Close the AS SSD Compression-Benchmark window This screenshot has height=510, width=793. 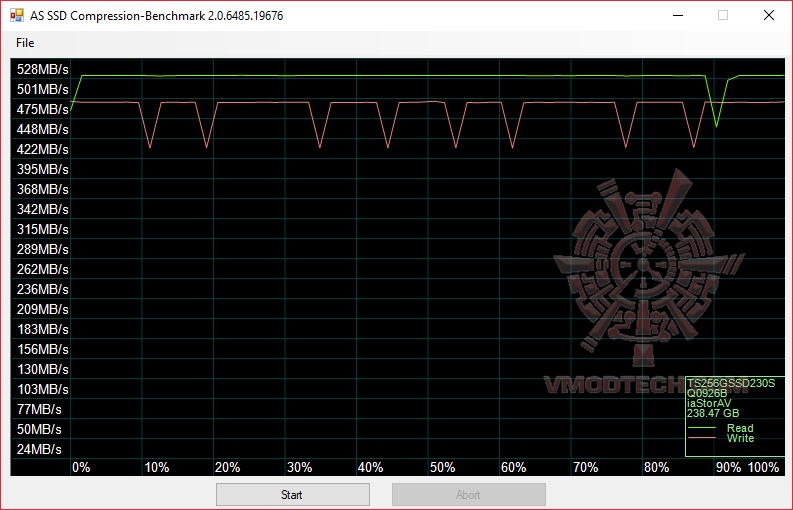pyautogui.click(x=769, y=15)
